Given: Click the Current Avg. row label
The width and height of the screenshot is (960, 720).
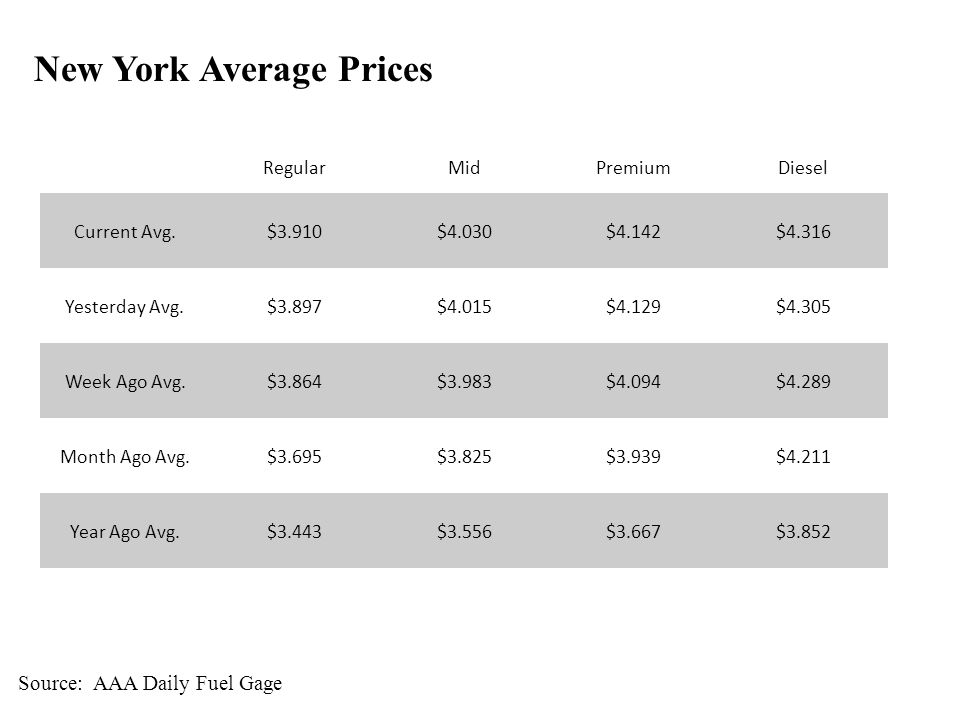Looking at the screenshot, I should coord(125,232).
